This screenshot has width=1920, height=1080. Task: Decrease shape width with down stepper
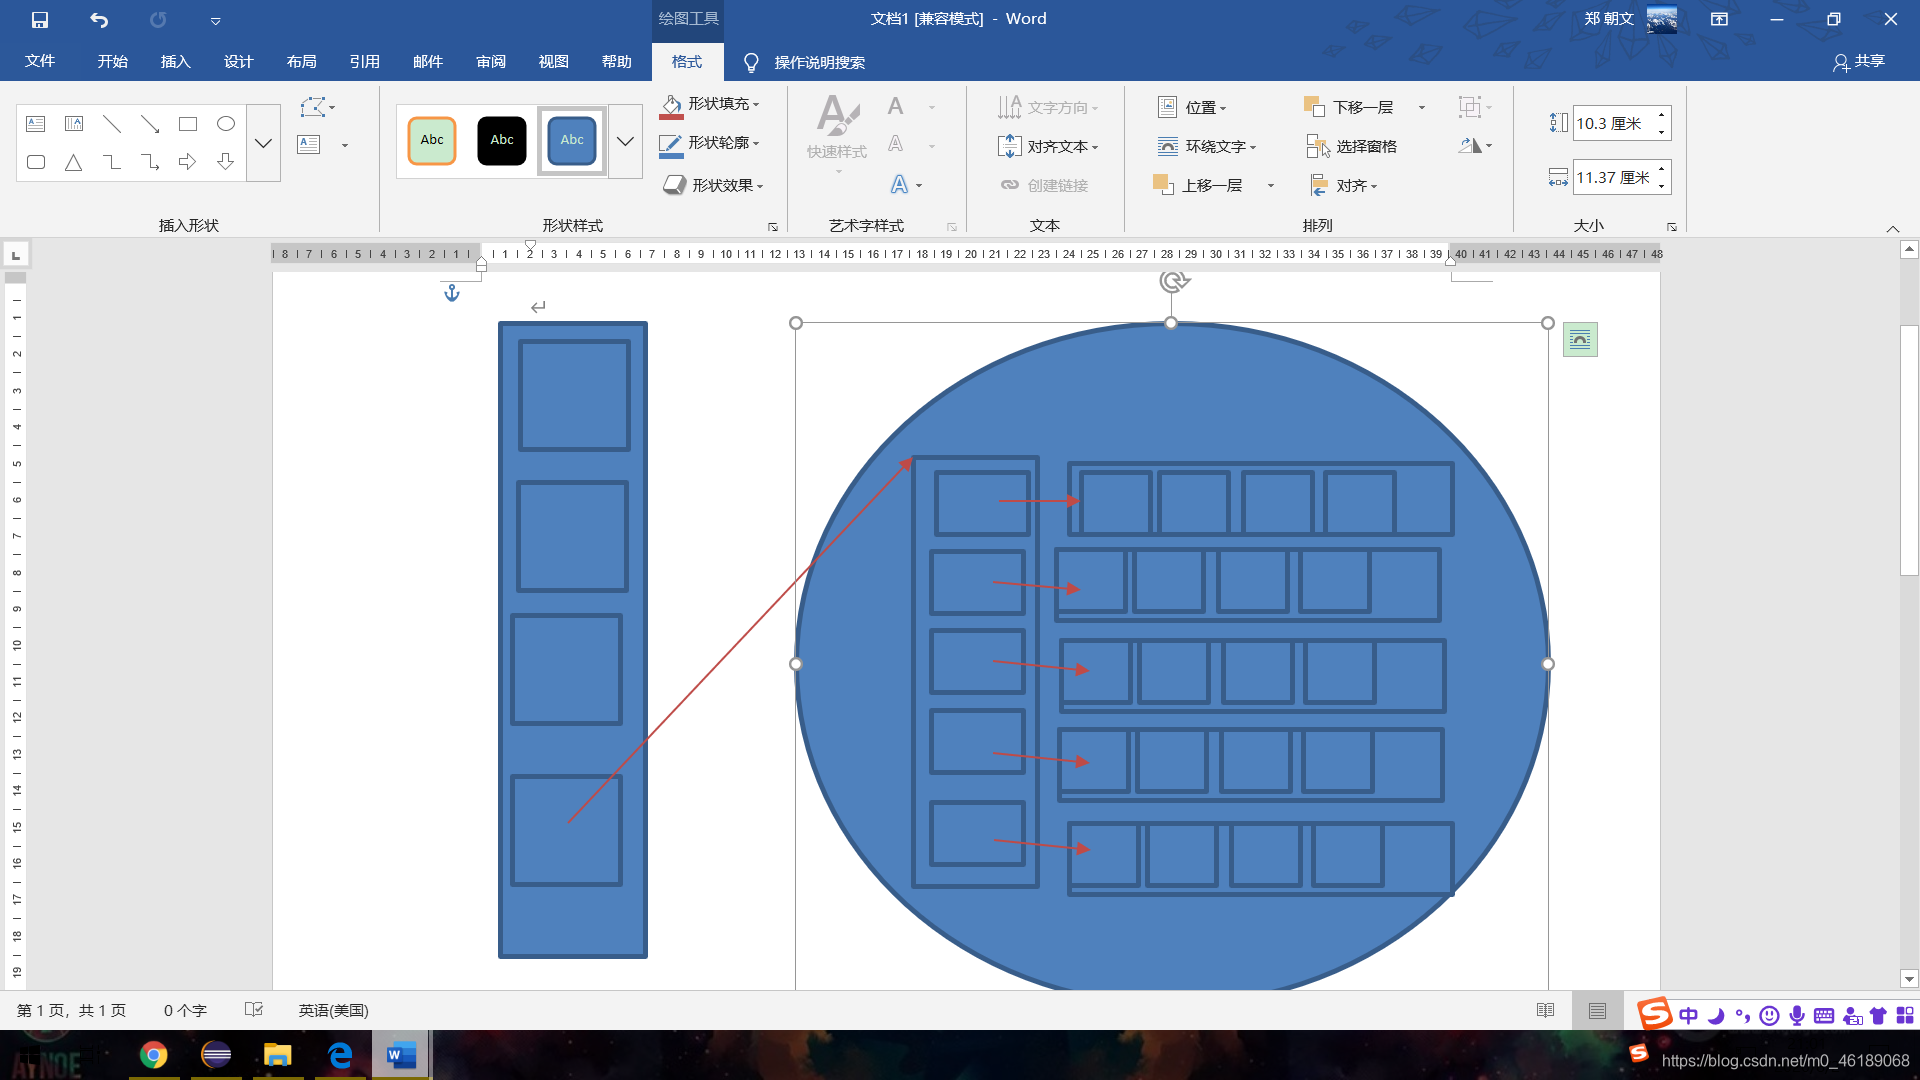[x=1662, y=187]
